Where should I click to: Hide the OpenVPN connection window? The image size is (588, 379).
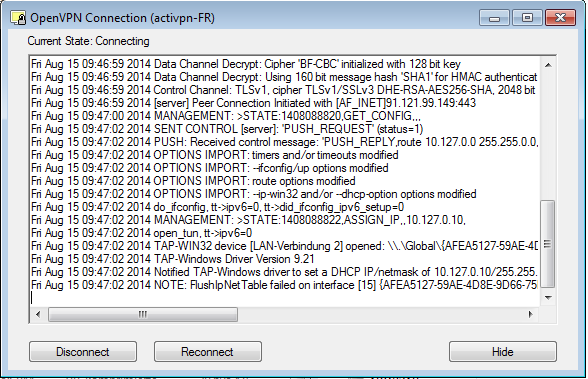502,352
